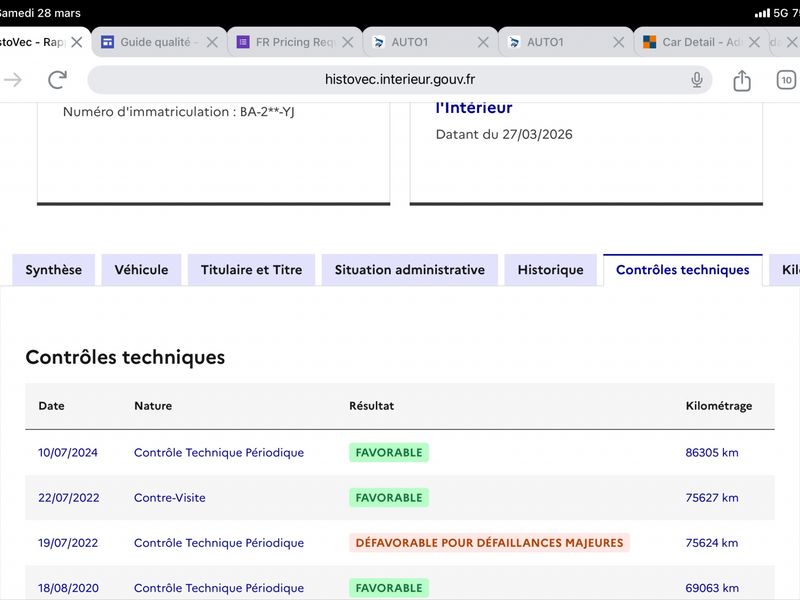800x600 pixels.
Task: Open the tab switcher showing 10 tabs
Action: coord(786,80)
